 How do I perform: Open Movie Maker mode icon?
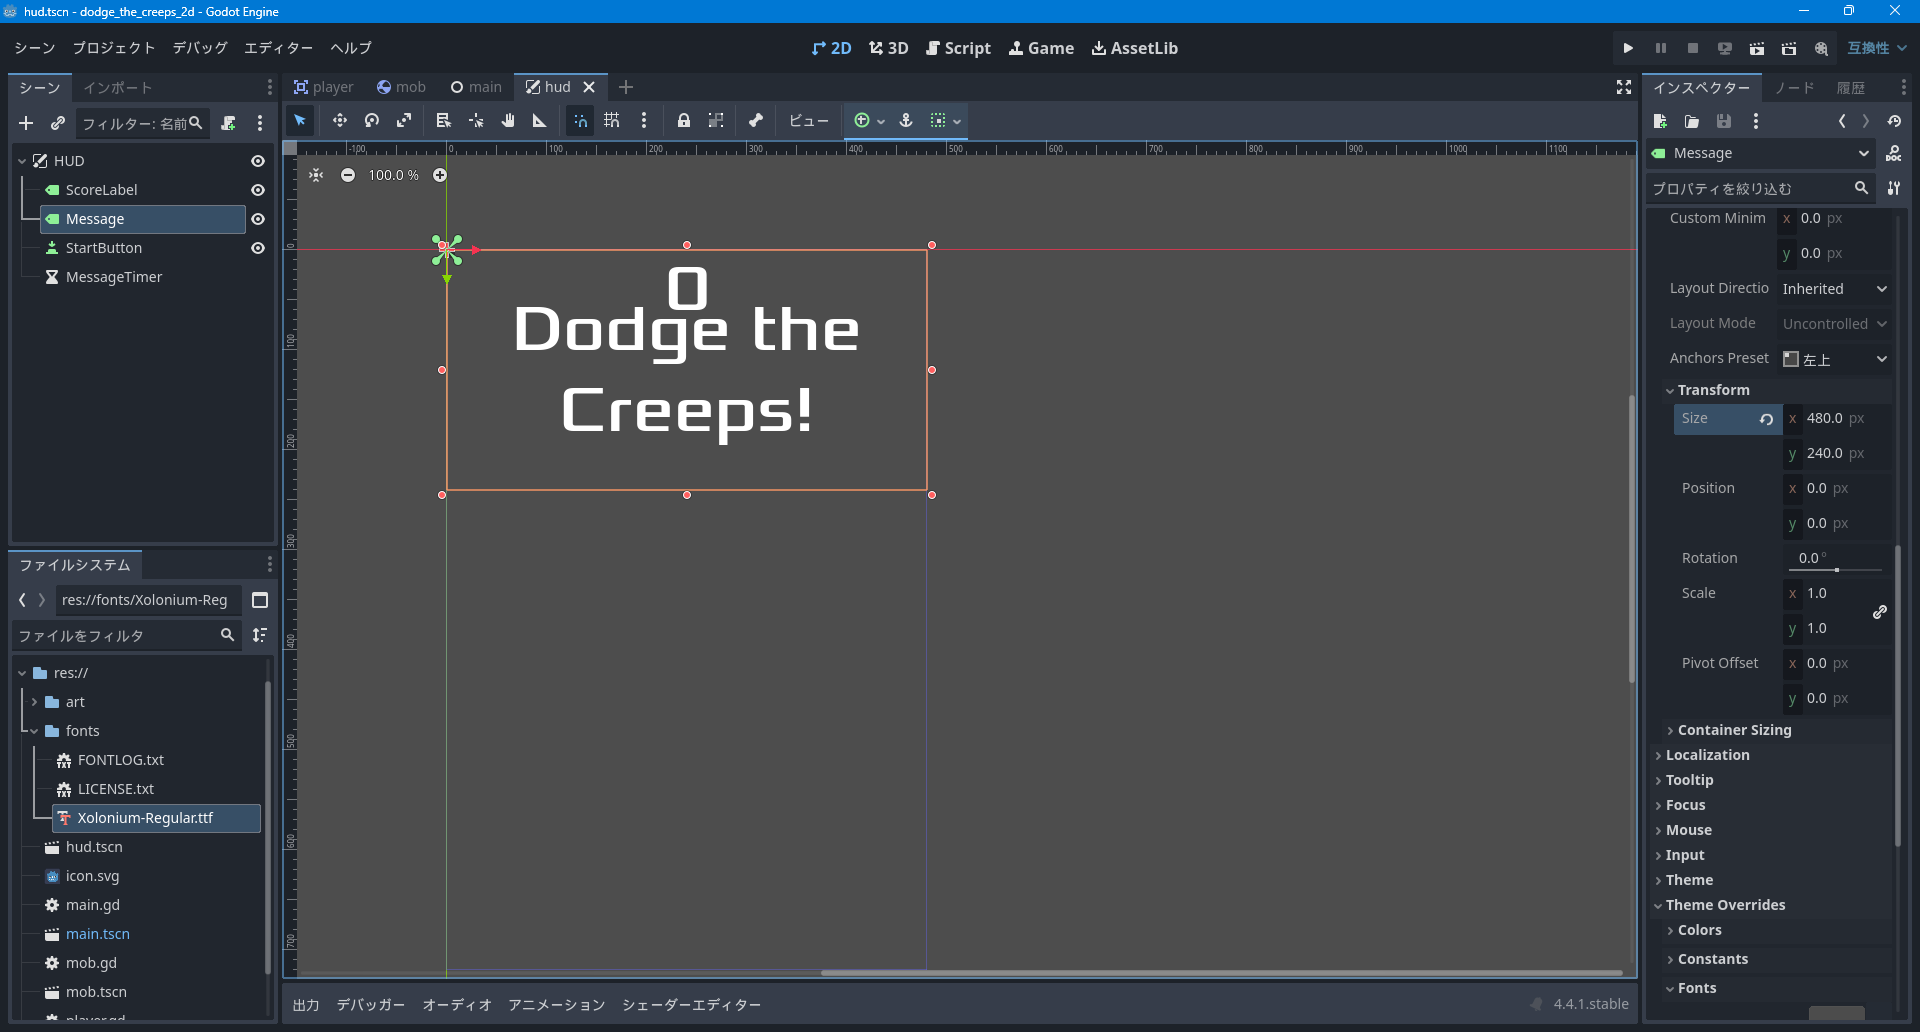(x=1821, y=48)
